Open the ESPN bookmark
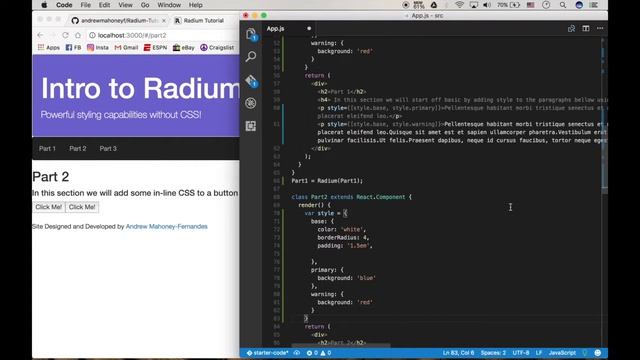 coord(155,47)
